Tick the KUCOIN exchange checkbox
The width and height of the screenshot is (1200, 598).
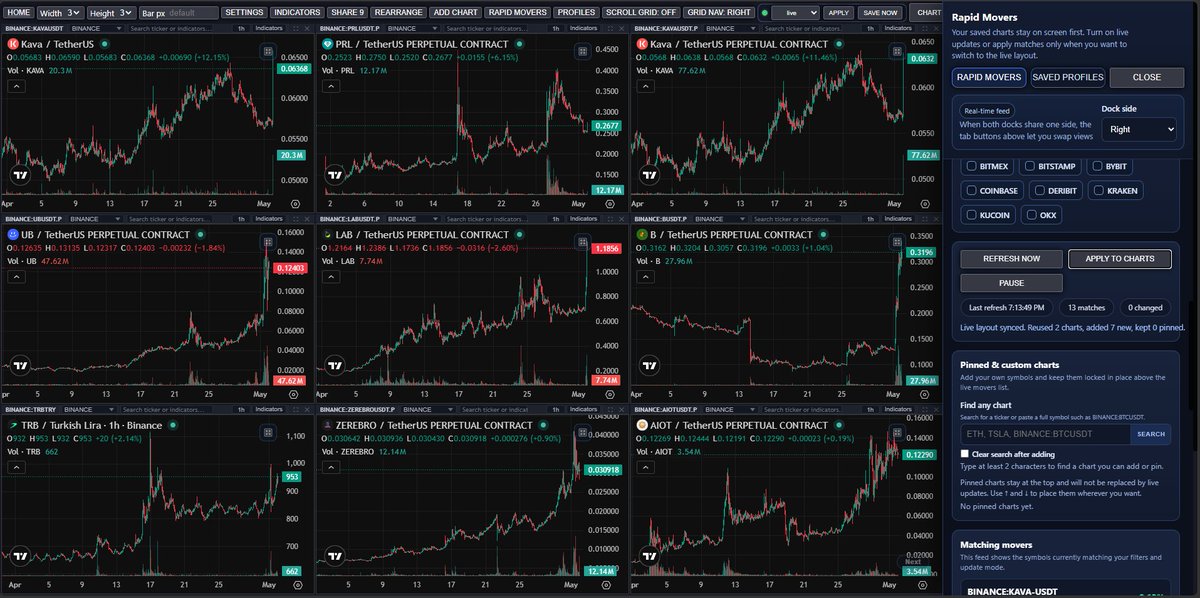click(973, 214)
